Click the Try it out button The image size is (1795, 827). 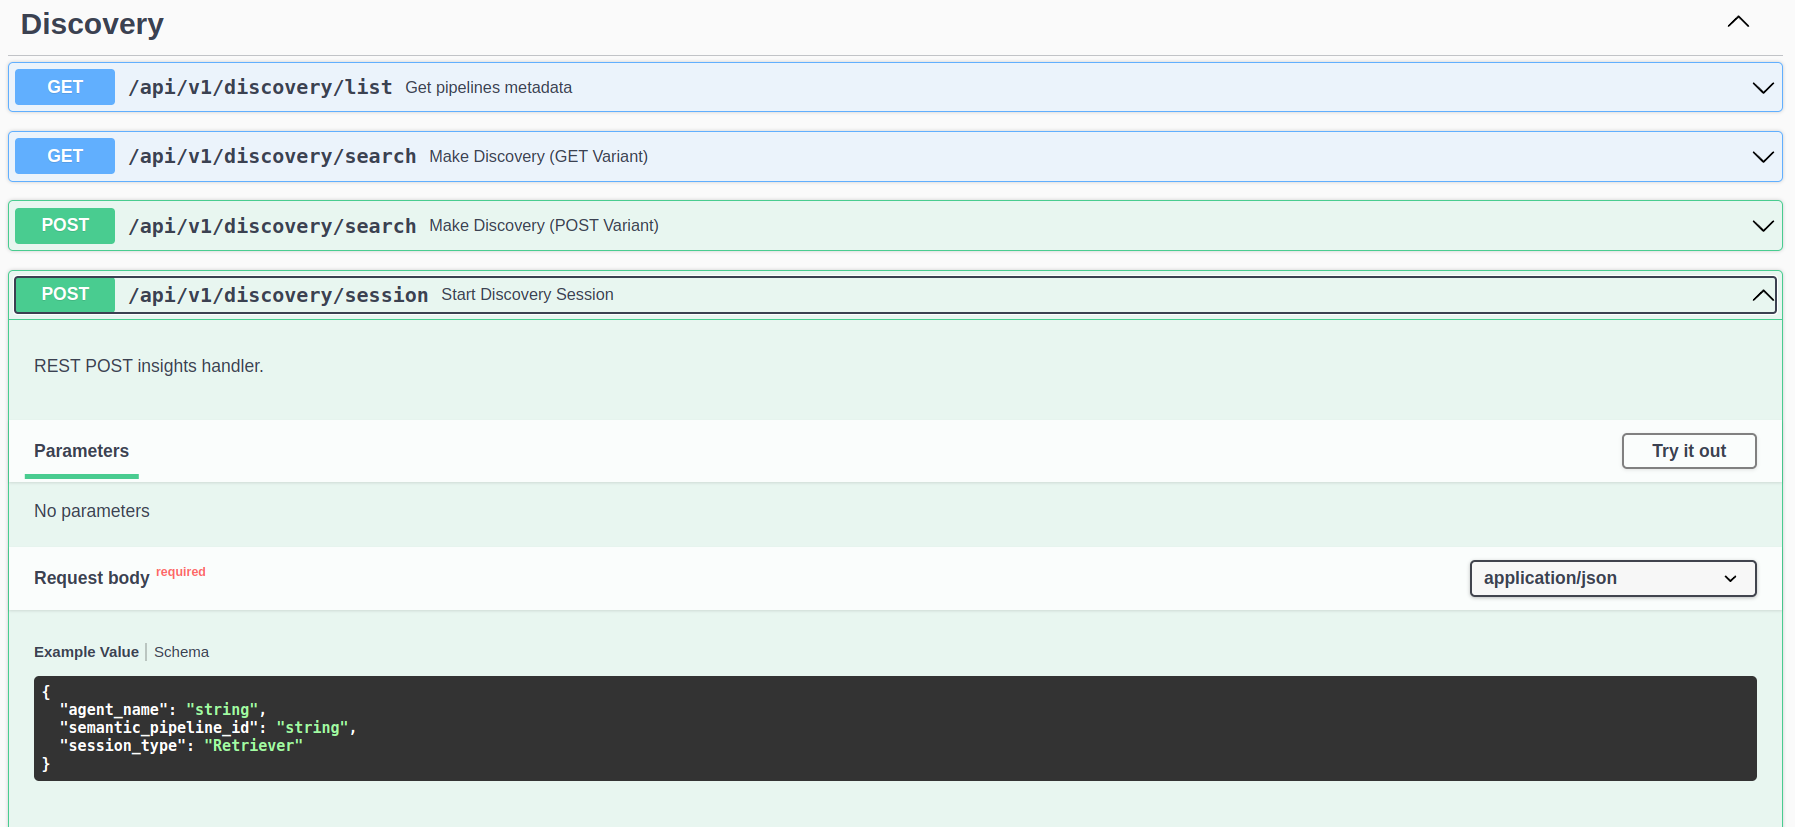pos(1689,451)
